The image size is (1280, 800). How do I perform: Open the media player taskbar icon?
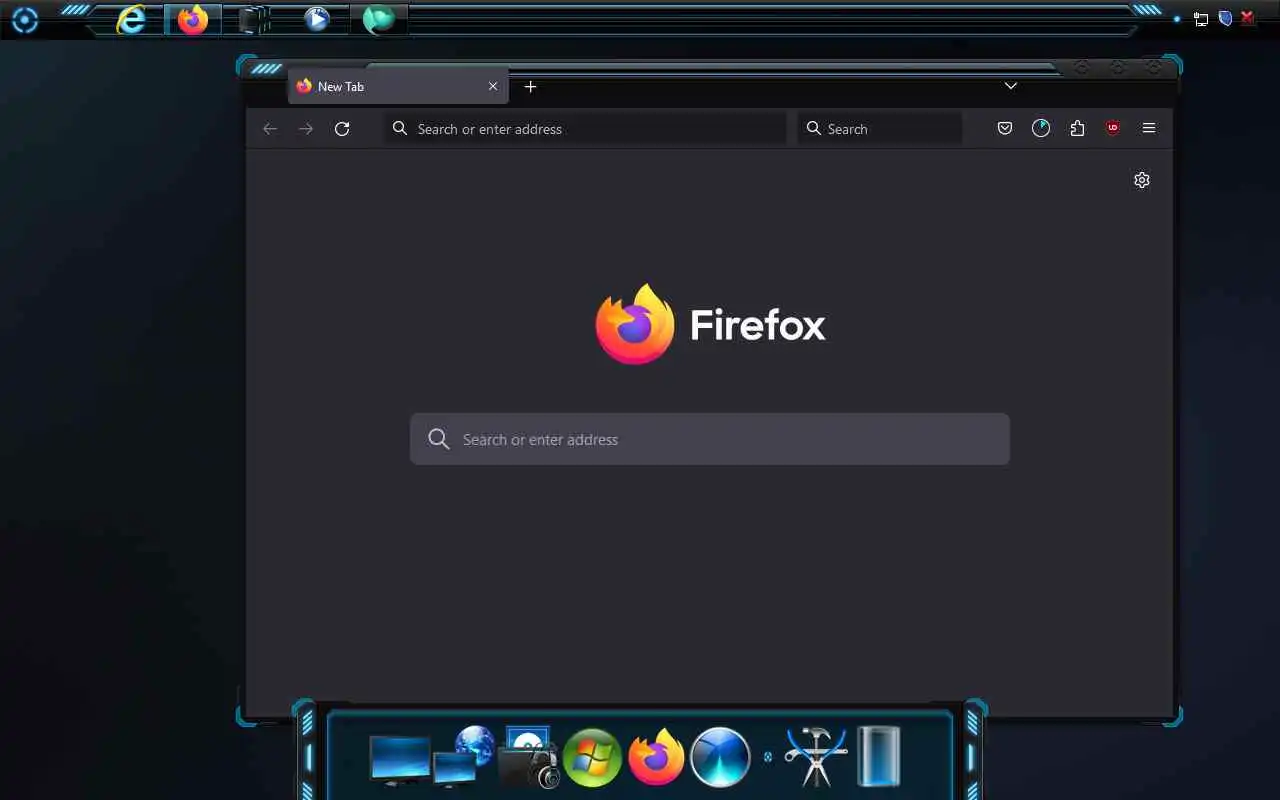click(x=317, y=19)
